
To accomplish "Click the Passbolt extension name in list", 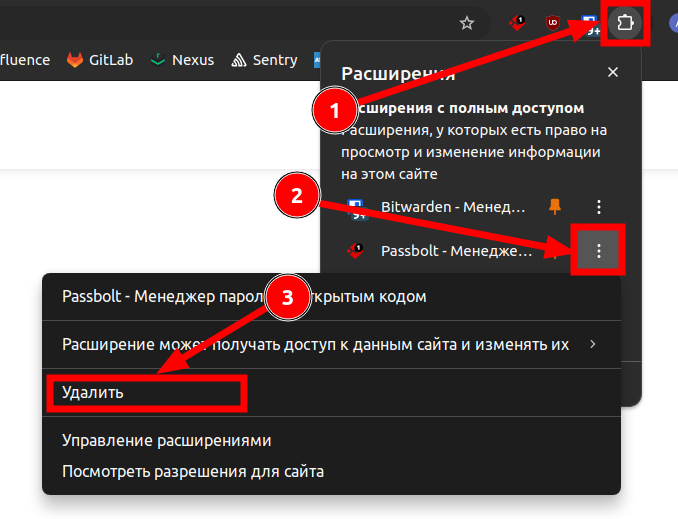I will tap(456, 251).
